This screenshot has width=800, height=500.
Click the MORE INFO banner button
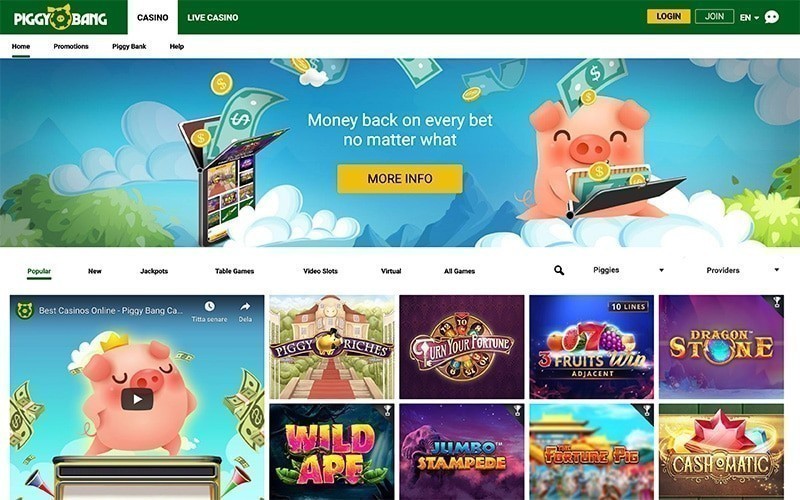(400, 179)
